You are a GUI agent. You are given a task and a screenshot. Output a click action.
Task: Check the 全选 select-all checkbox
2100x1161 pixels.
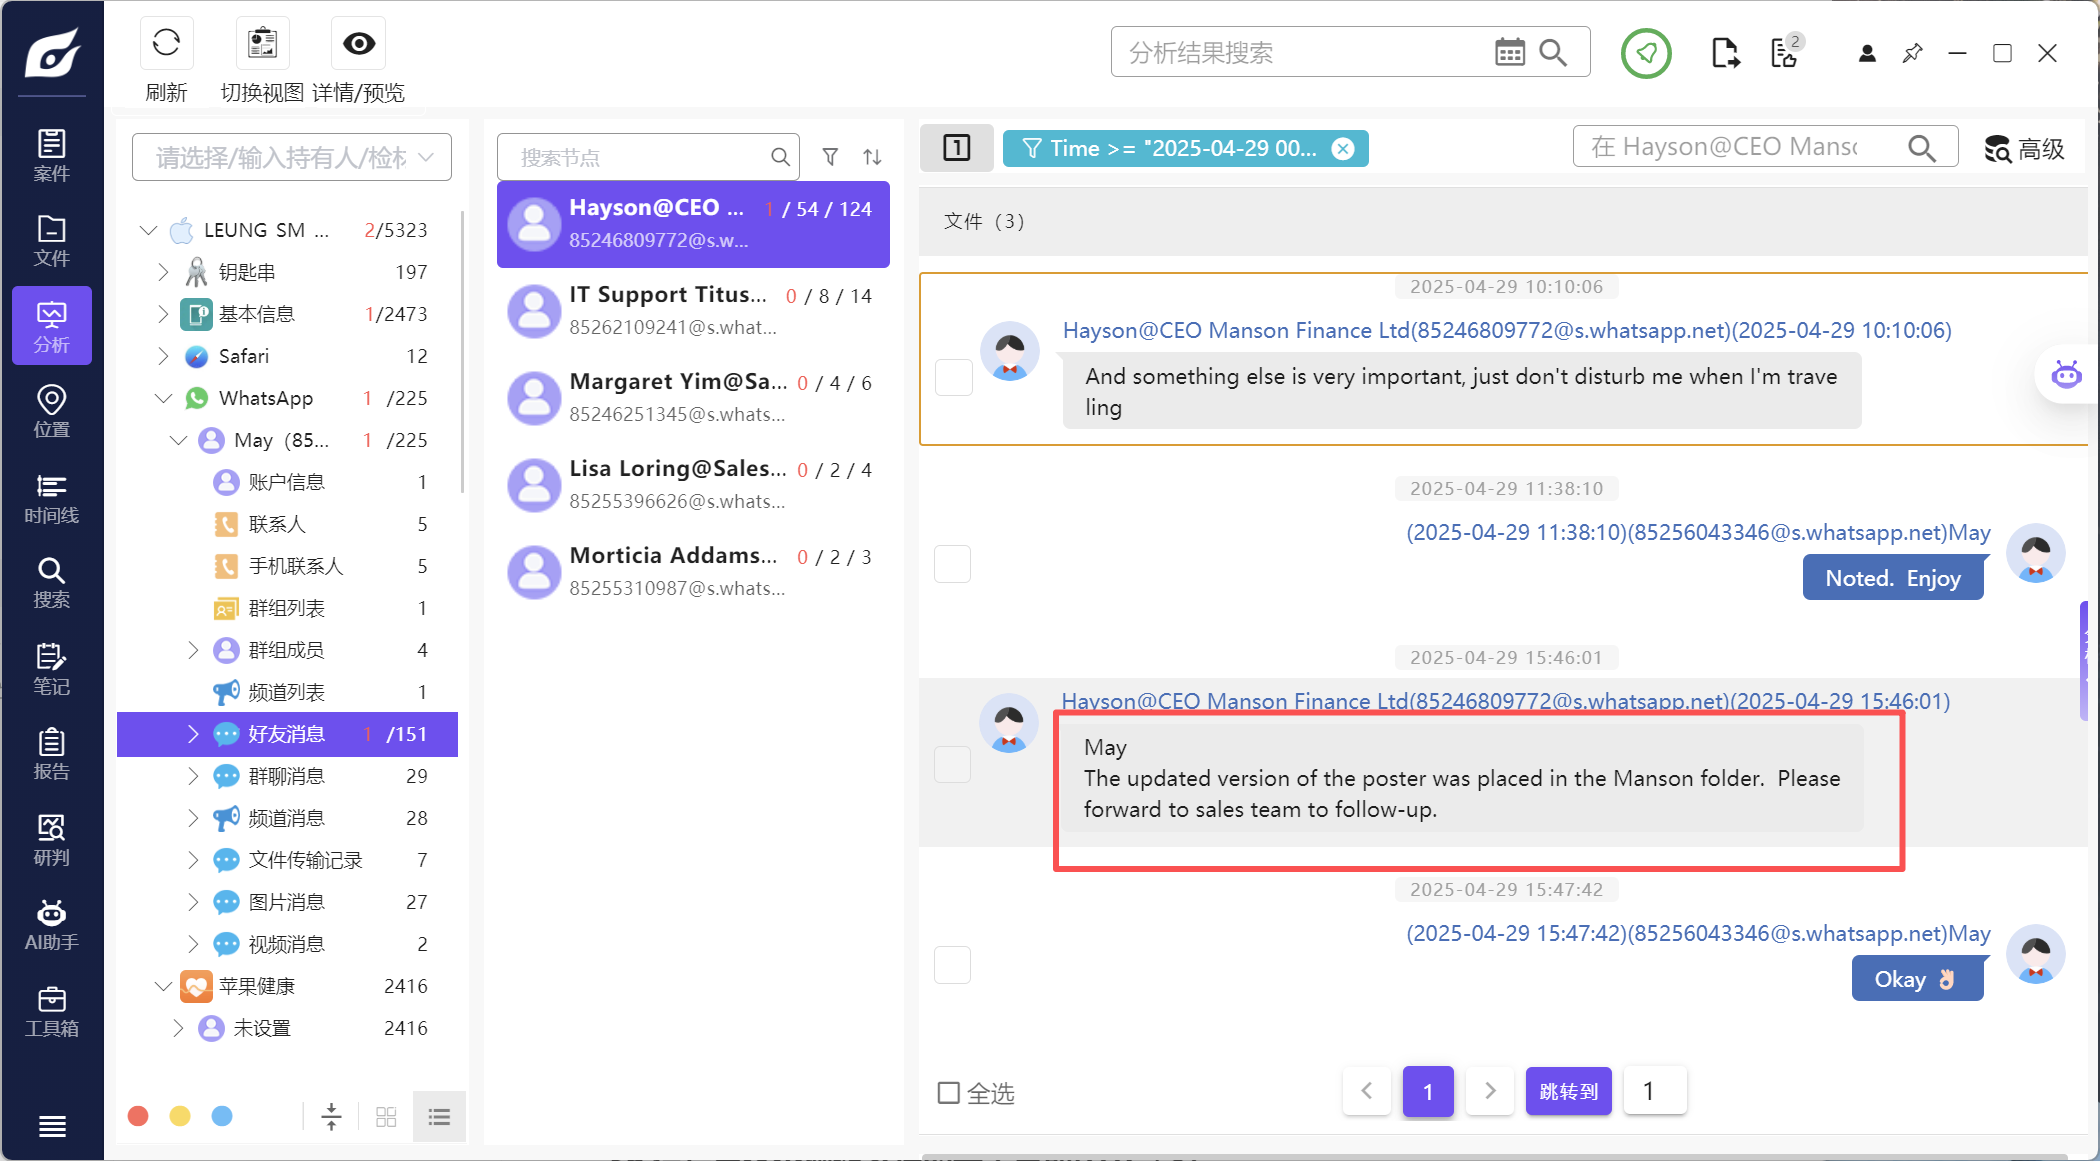pos(948,1093)
